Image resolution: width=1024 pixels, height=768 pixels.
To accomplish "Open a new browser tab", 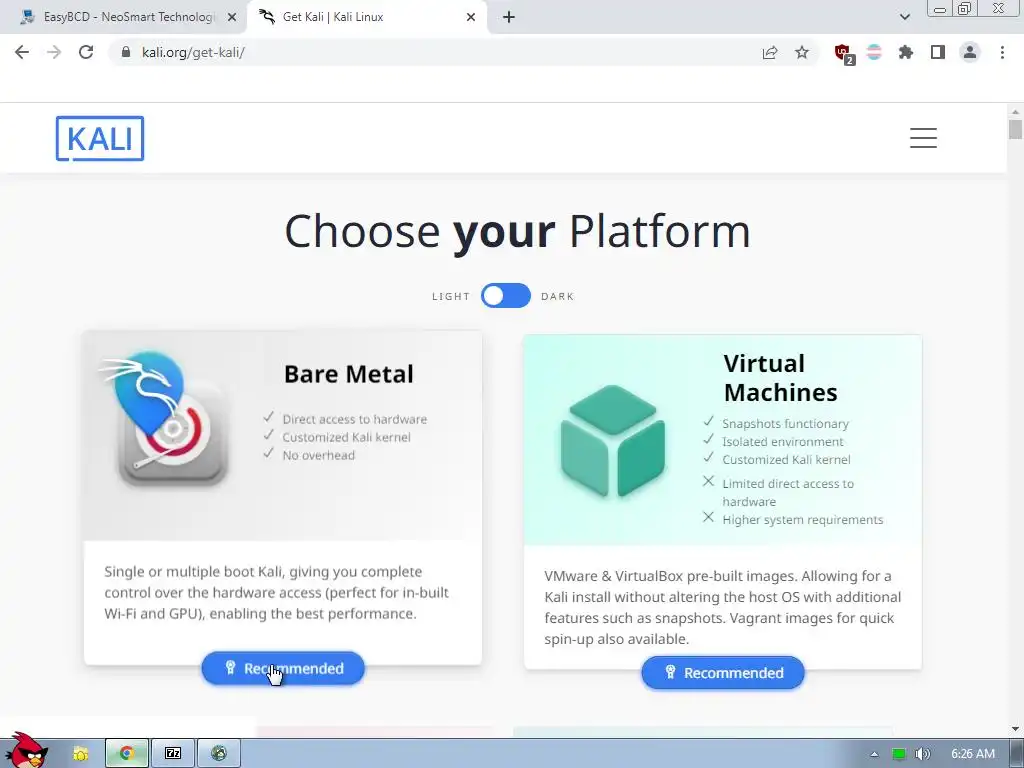I will tap(509, 18).
